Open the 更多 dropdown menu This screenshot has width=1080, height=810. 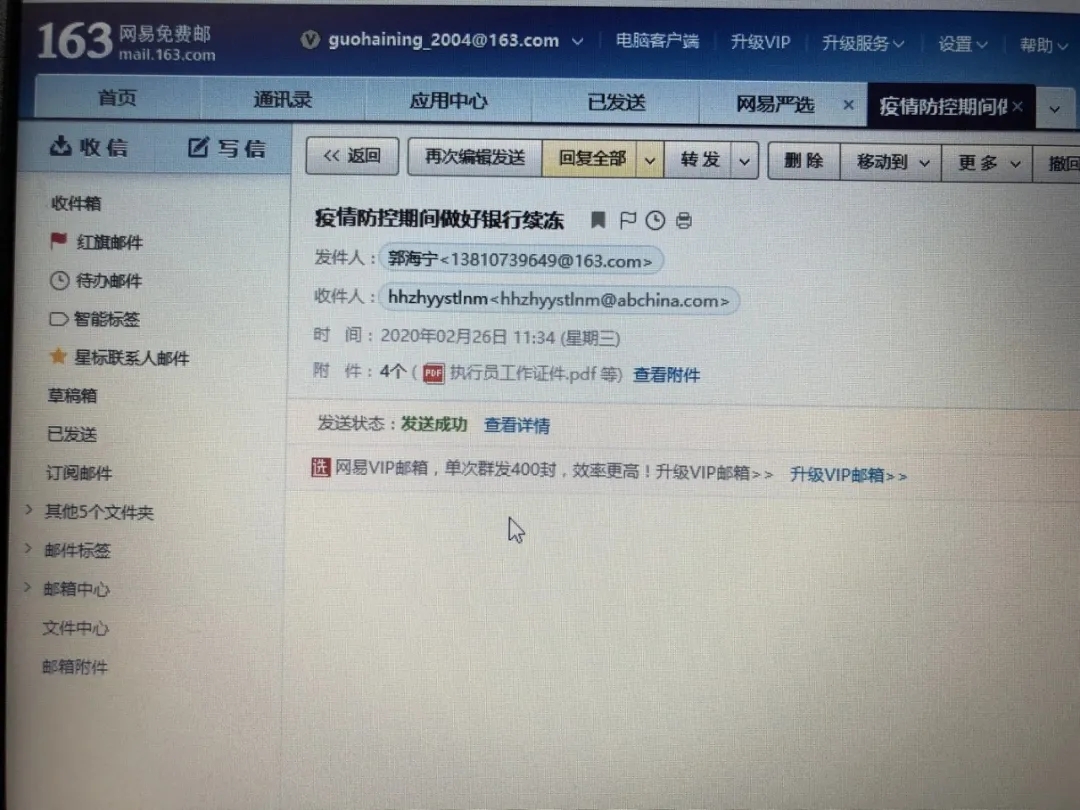[988, 163]
